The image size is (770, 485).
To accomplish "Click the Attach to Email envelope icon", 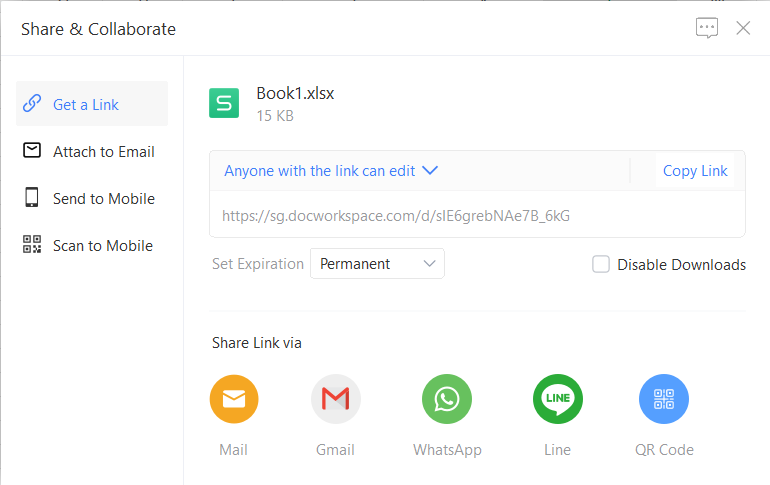I will coord(33,151).
